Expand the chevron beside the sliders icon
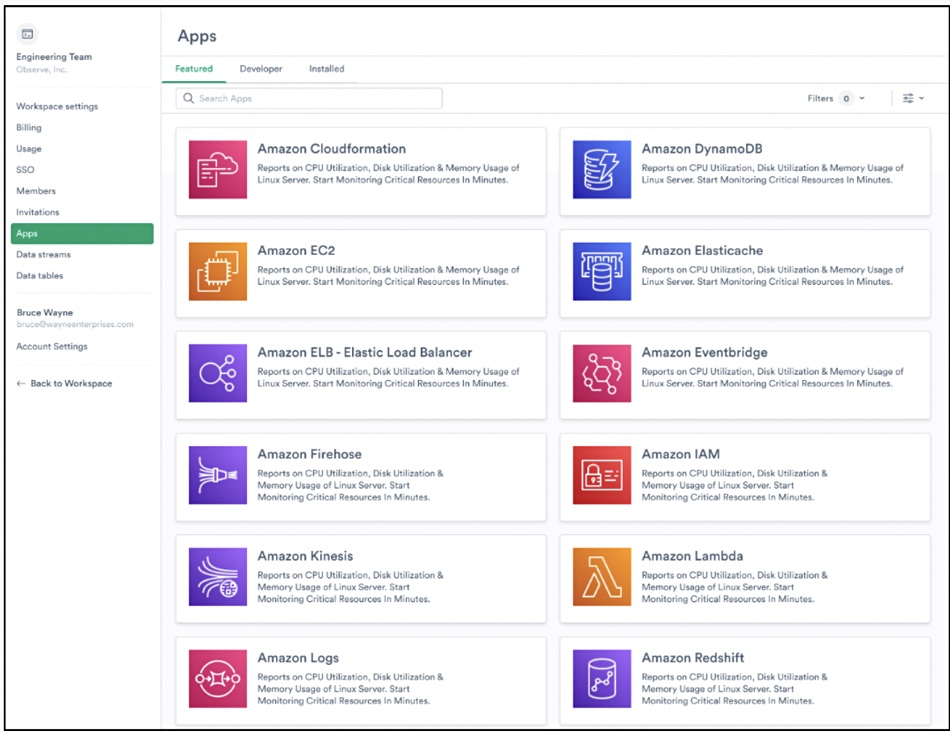The height and width of the screenshot is (734, 950). [x=922, y=98]
